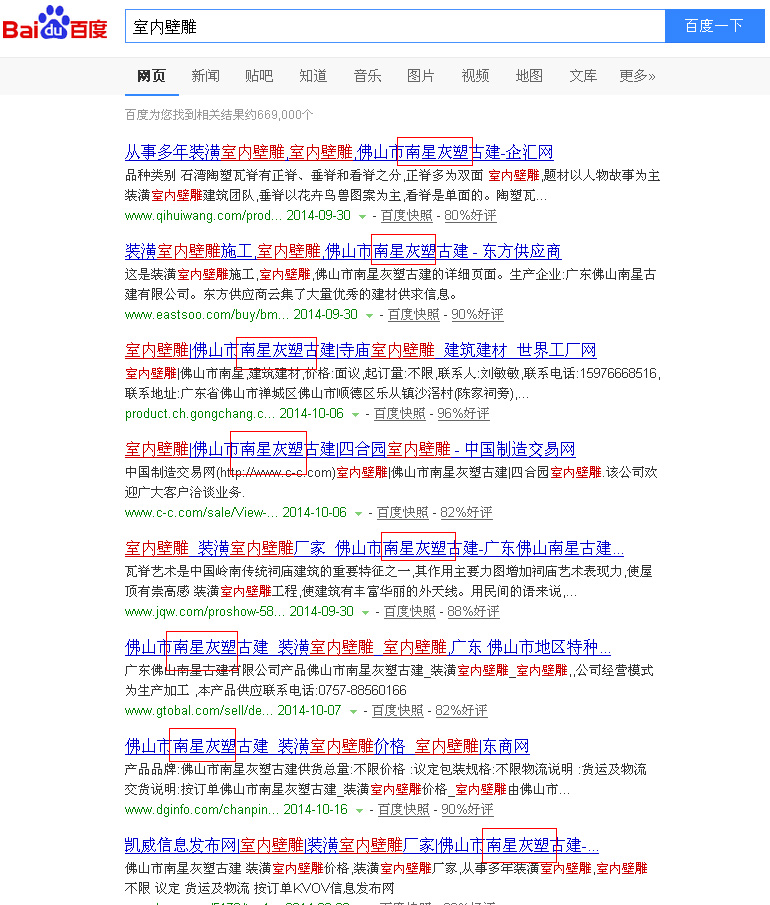The image size is (770, 905).
Task: Click the 96%好评 rating link
Action: (x=464, y=414)
